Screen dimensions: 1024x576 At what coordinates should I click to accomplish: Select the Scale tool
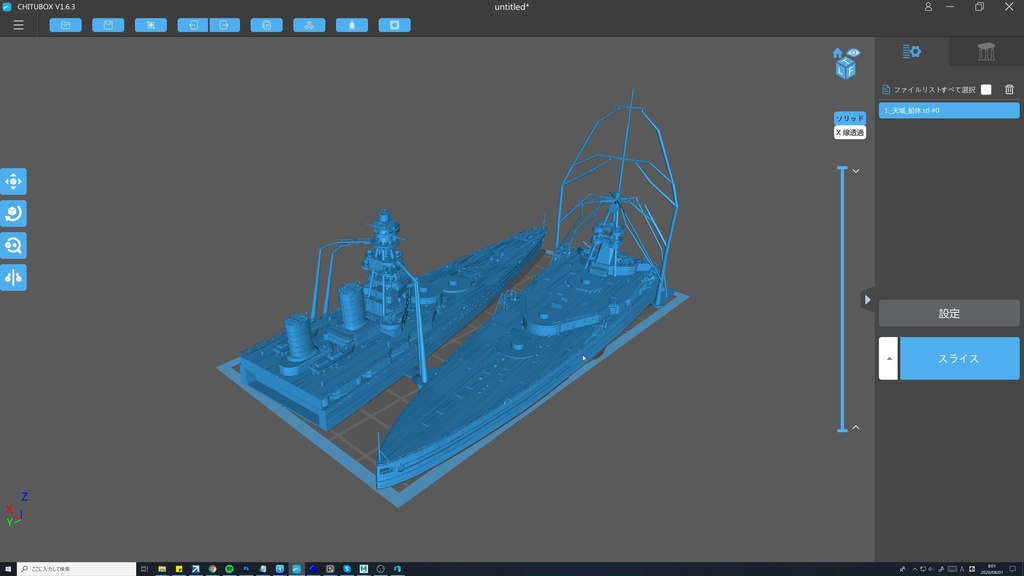tap(13, 246)
